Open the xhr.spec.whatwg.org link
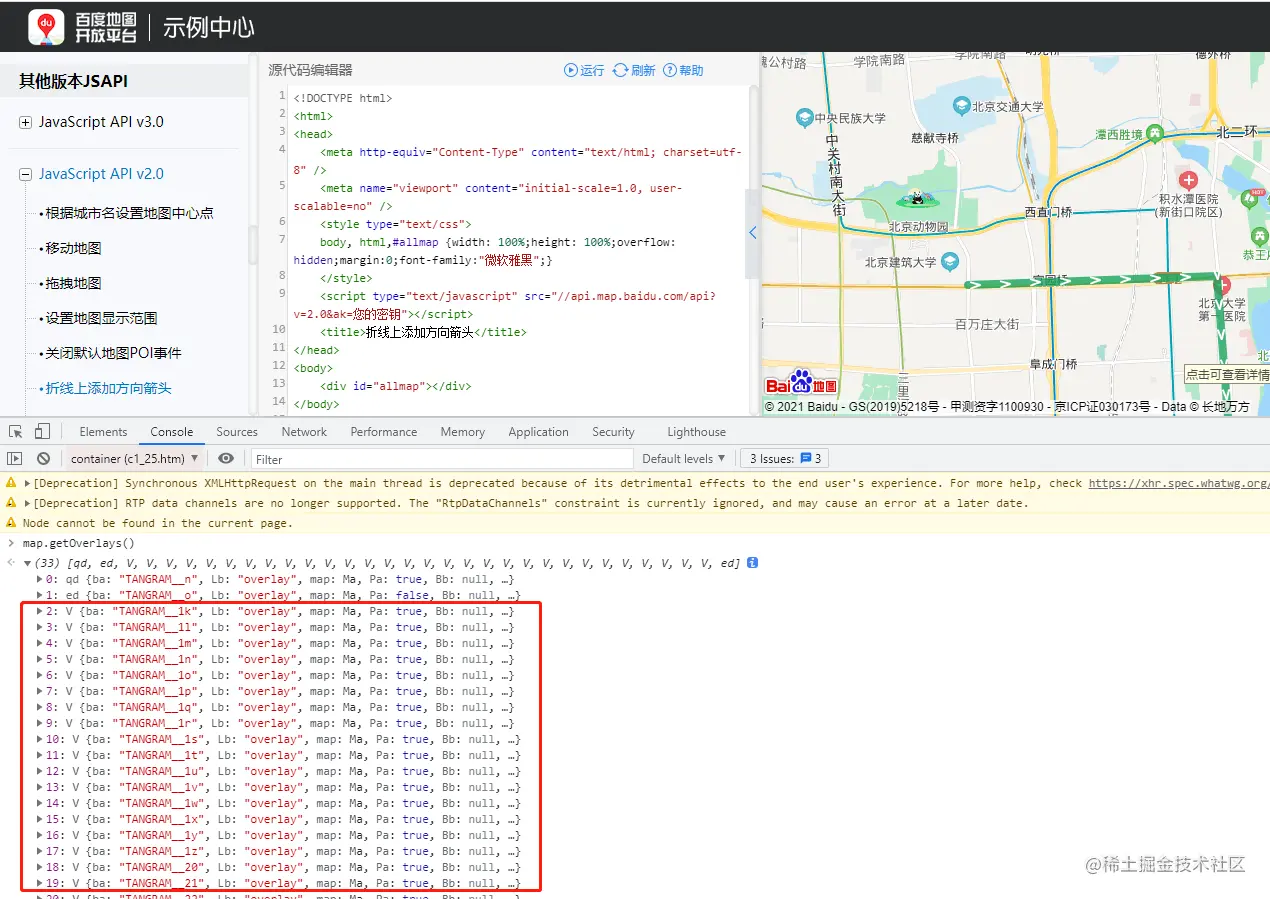The width and height of the screenshot is (1270, 899). [1178, 484]
